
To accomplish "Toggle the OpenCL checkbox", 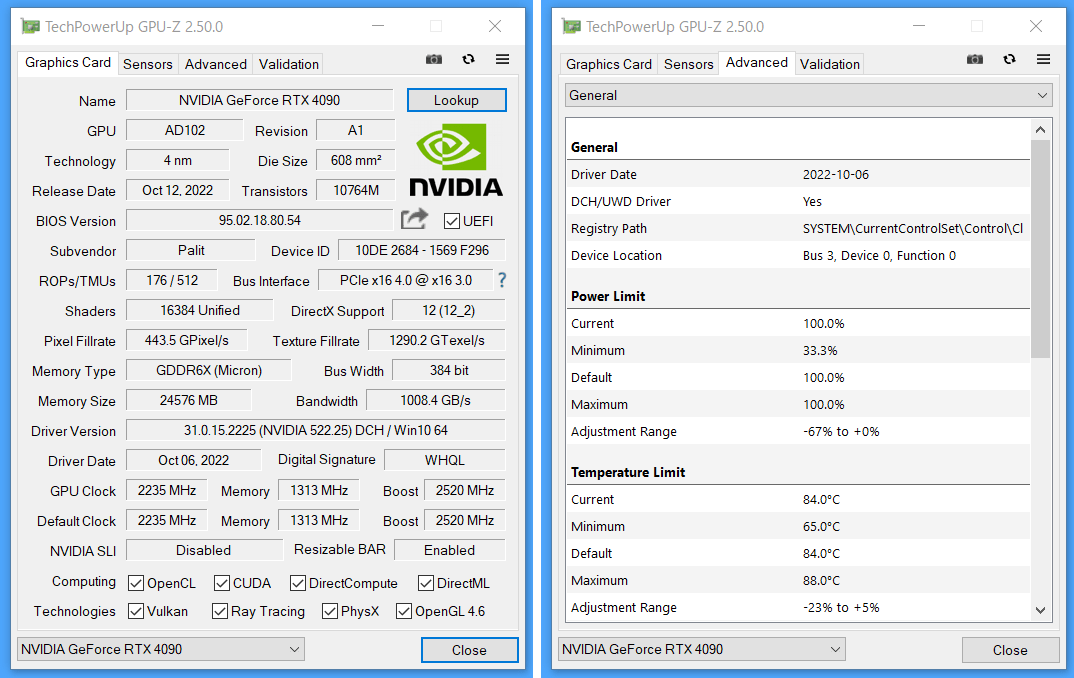I will [x=136, y=583].
